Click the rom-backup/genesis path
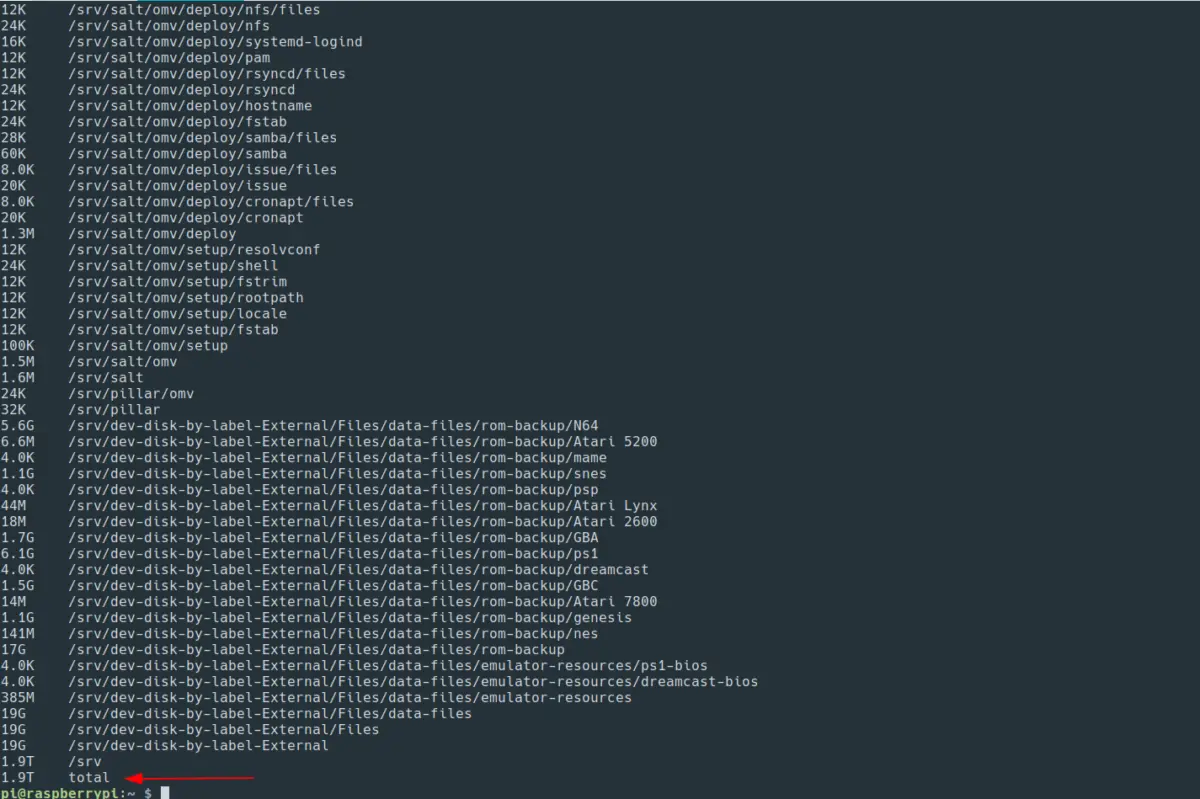 point(350,617)
